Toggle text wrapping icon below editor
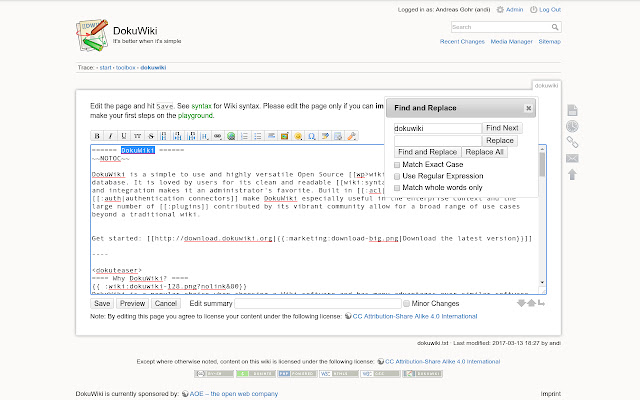Screen dimensions: 640x400 [x=541, y=303]
